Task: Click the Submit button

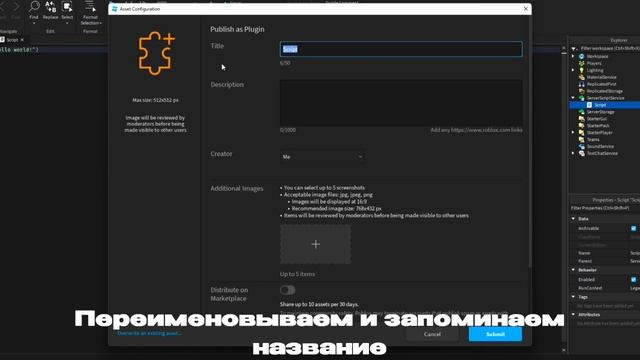Action: click(495, 334)
